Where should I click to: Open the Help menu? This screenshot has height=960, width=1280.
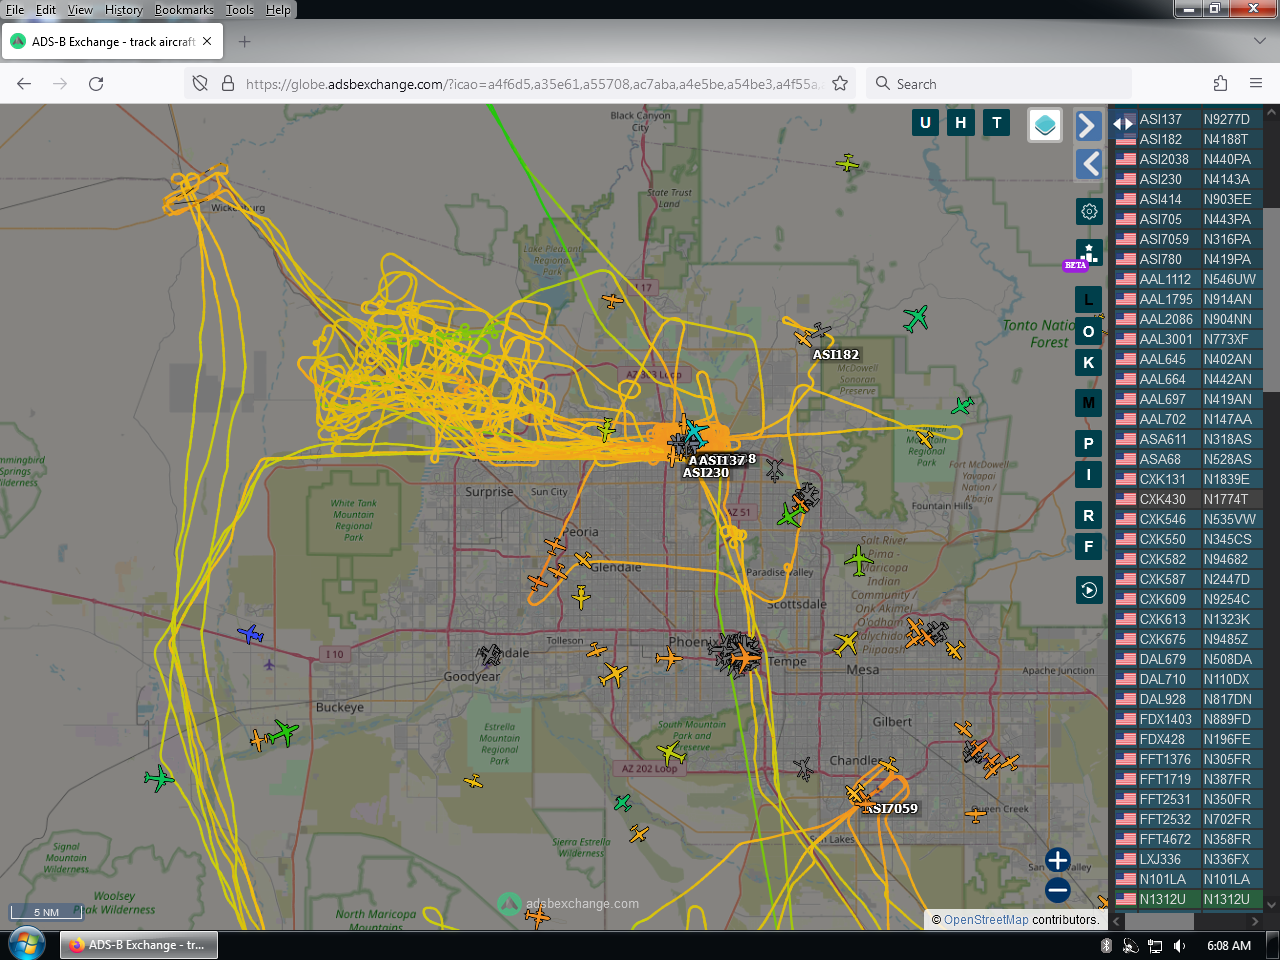coord(278,10)
